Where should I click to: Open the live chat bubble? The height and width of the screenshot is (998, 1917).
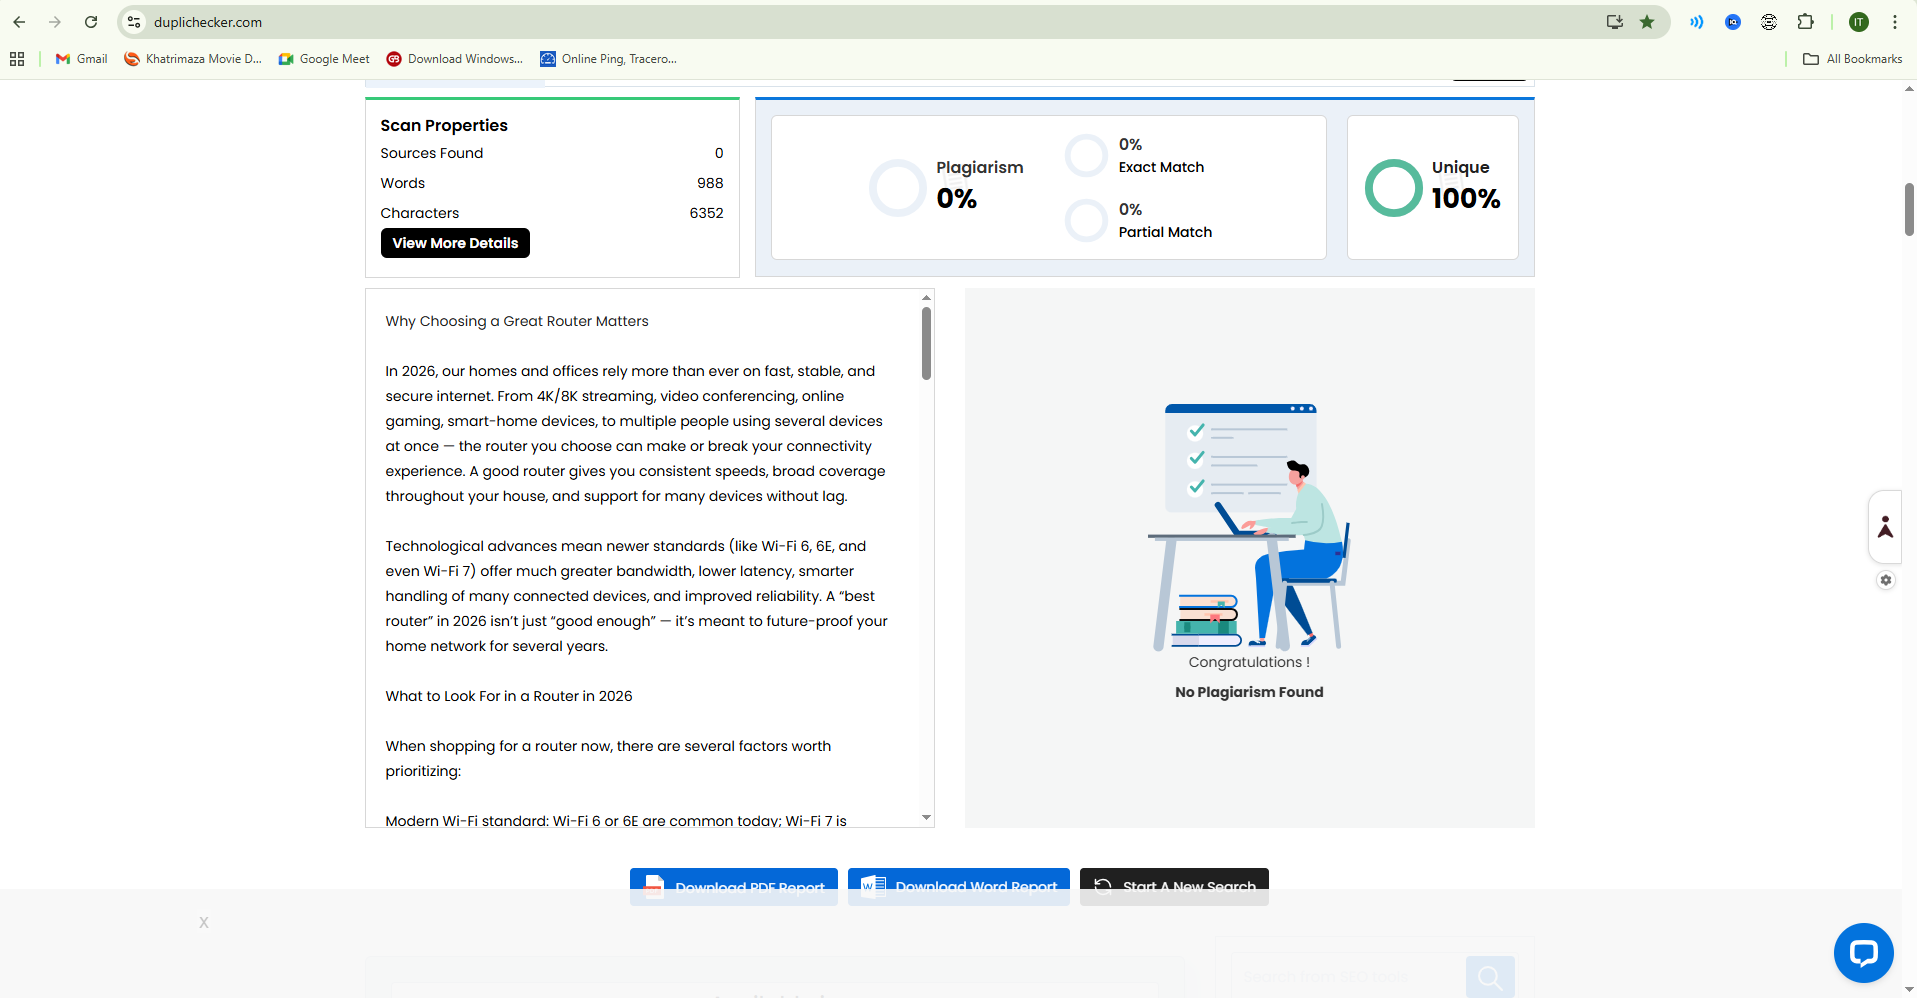pos(1863,952)
